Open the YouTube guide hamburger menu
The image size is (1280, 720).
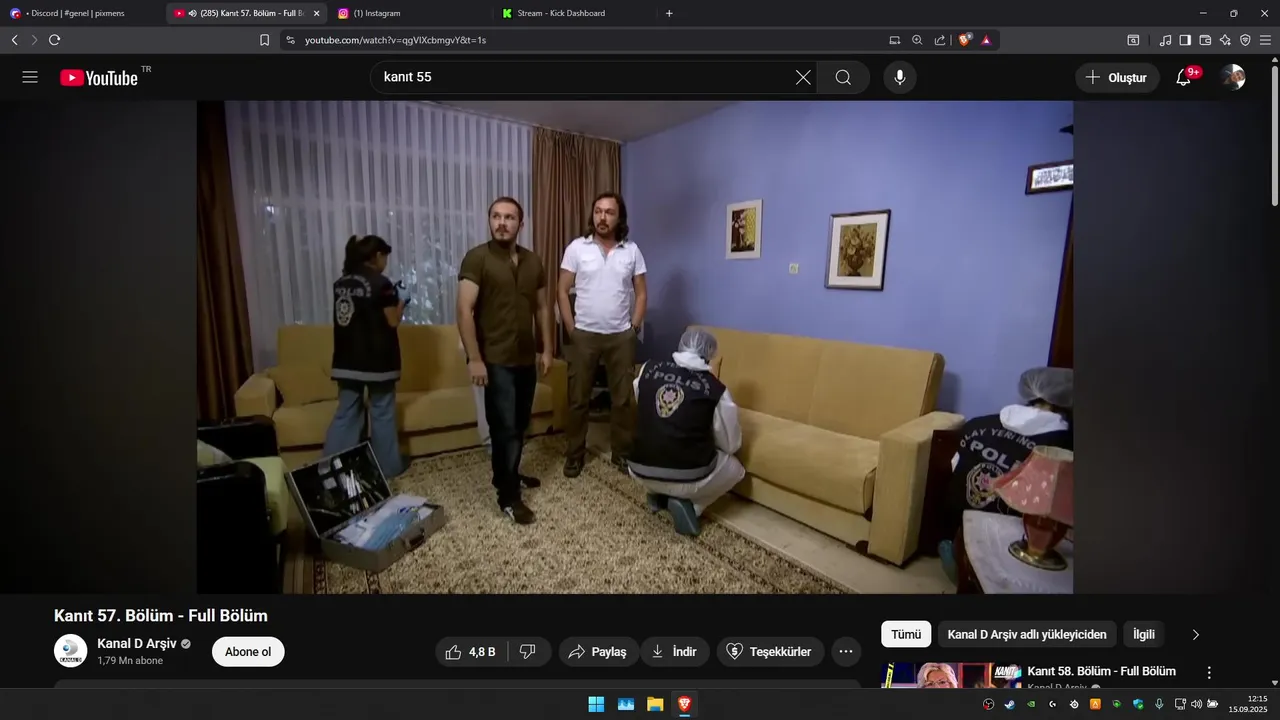30,77
